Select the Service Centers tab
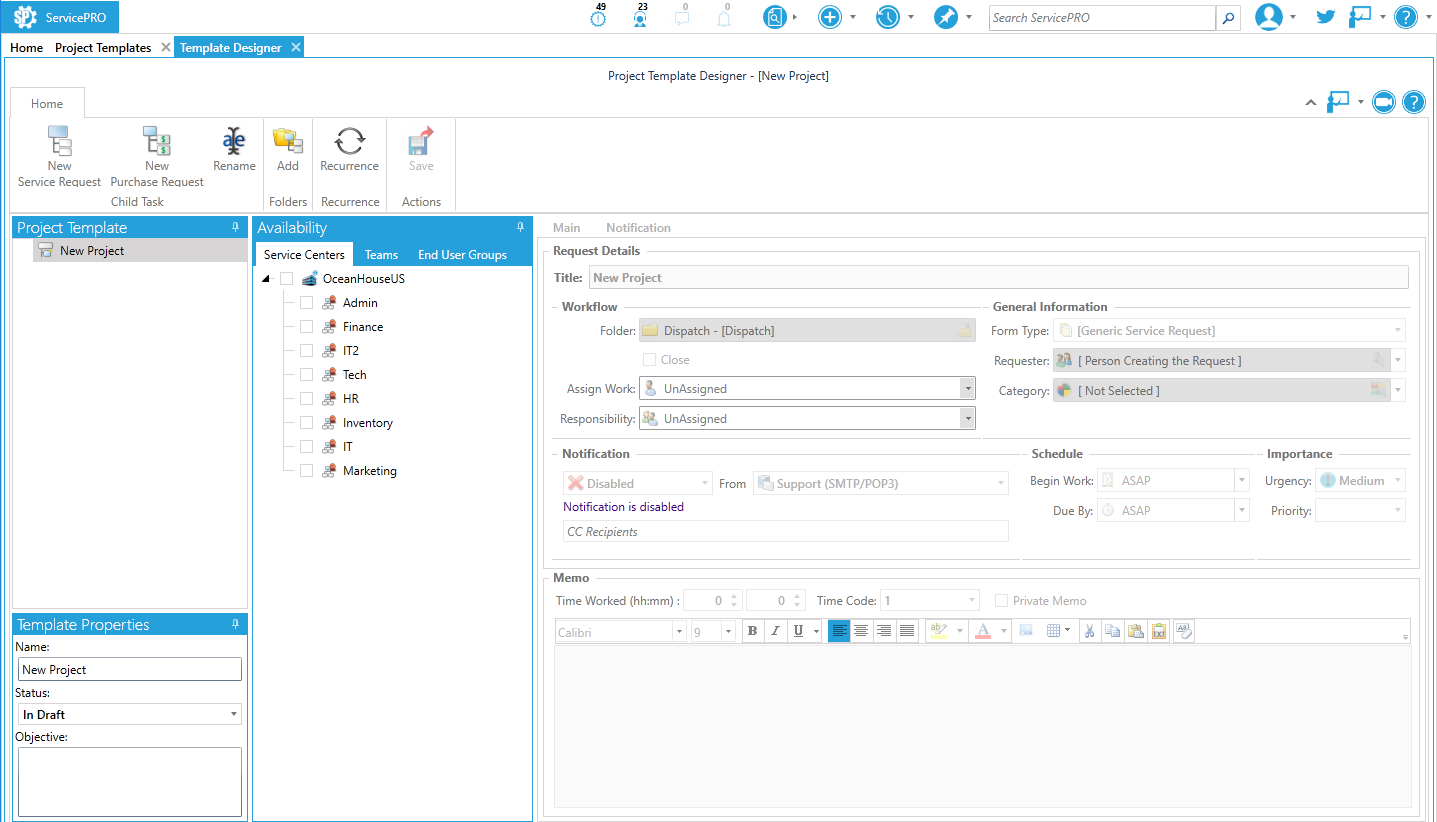 pos(304,255)
